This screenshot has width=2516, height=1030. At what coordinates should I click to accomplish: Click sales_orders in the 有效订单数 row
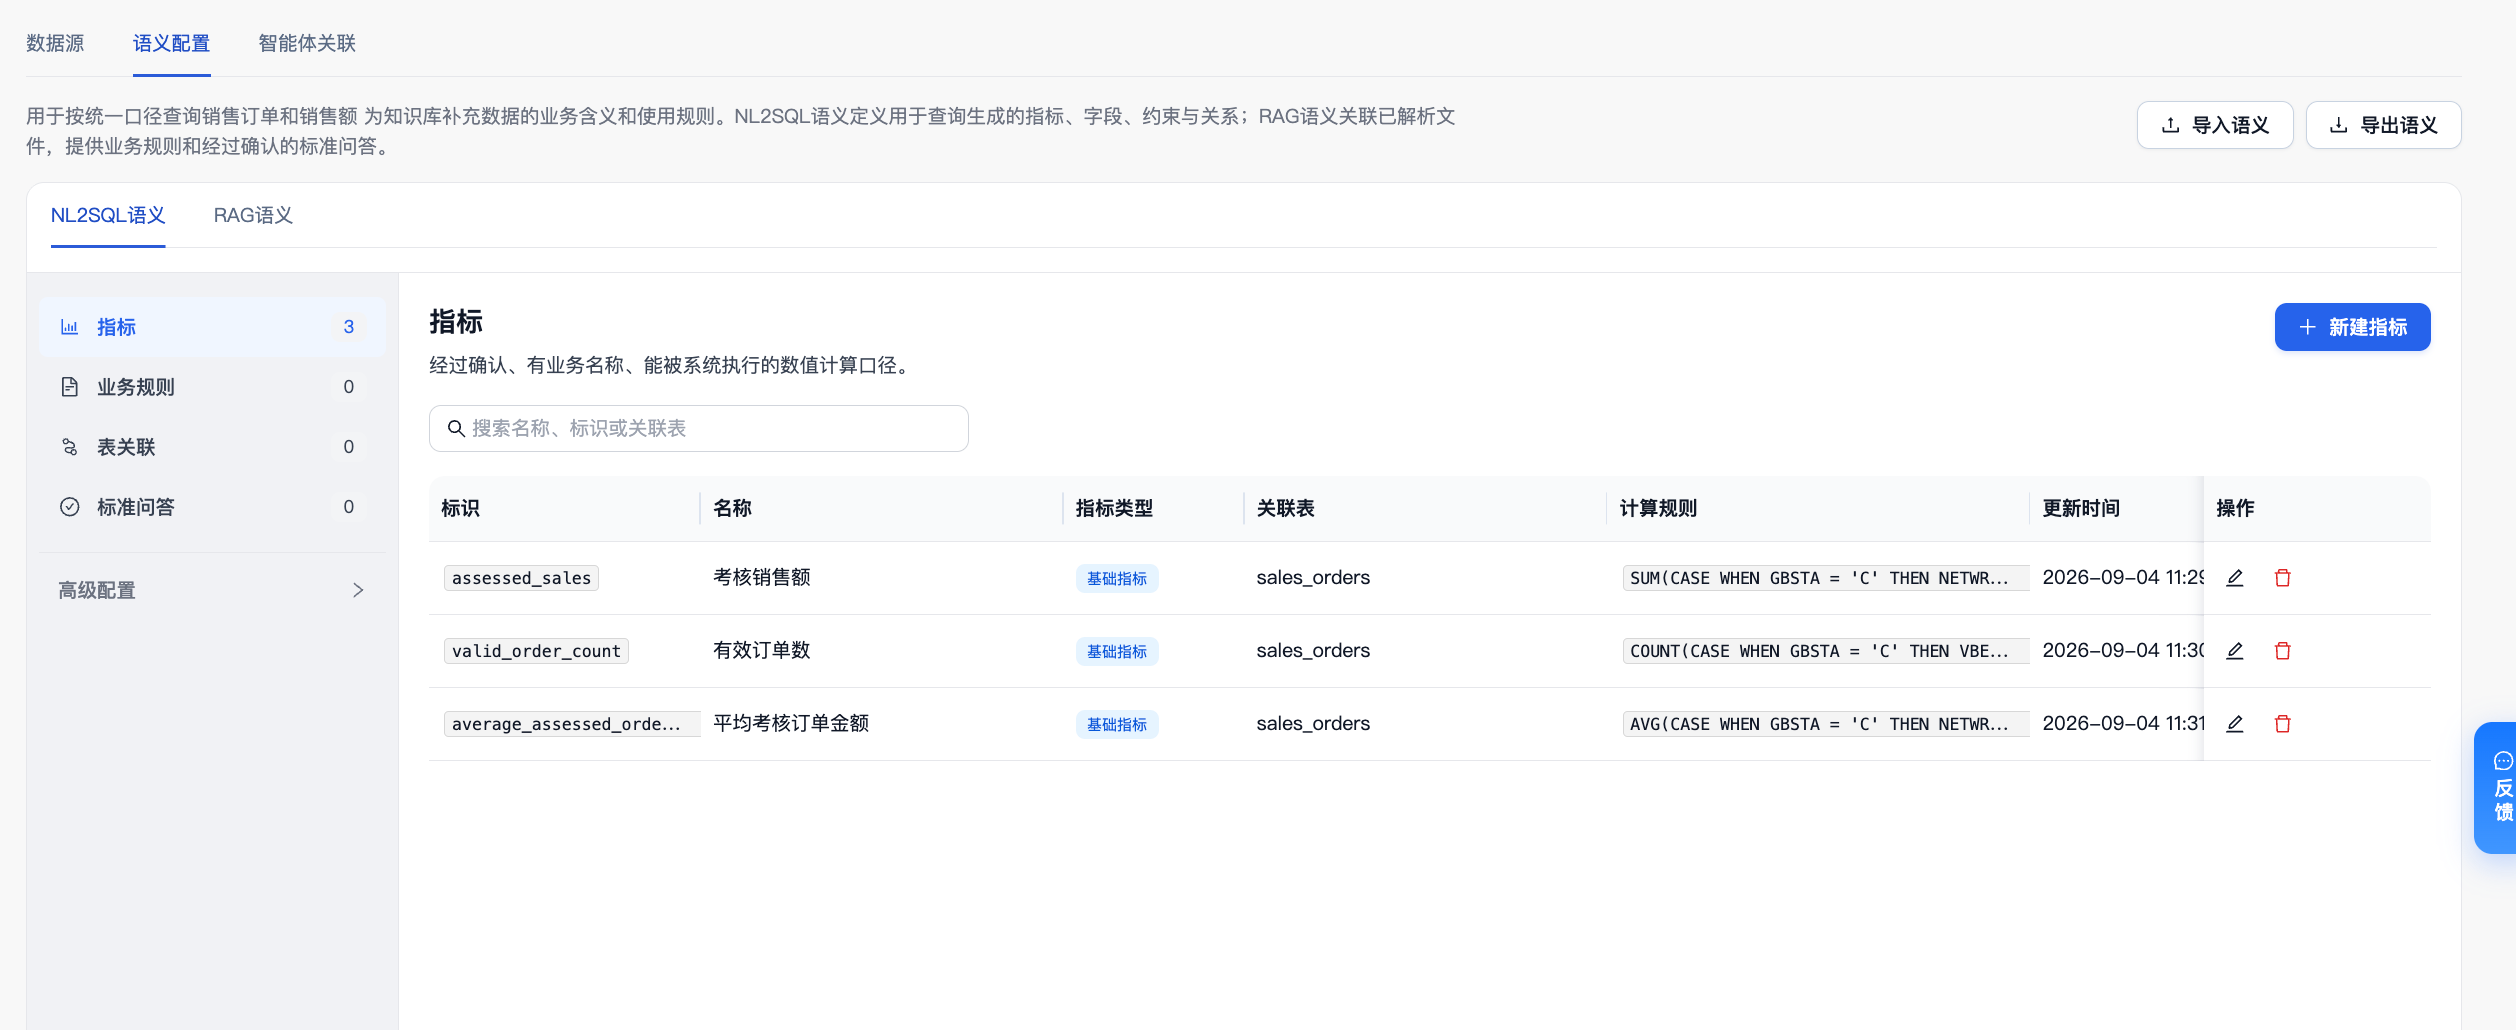[x=1313, y=650]
